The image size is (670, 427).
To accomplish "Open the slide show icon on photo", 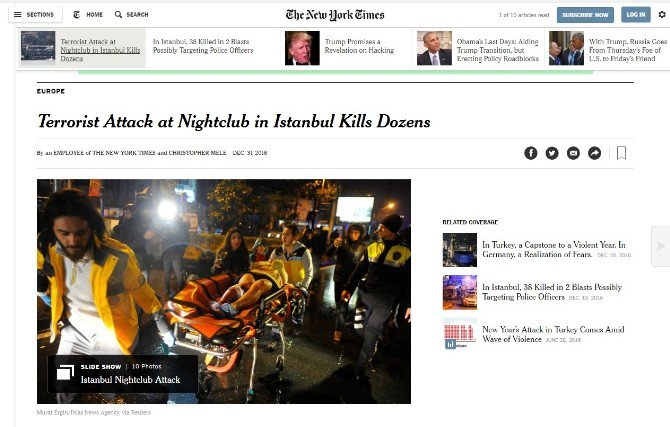I will 65,373.
